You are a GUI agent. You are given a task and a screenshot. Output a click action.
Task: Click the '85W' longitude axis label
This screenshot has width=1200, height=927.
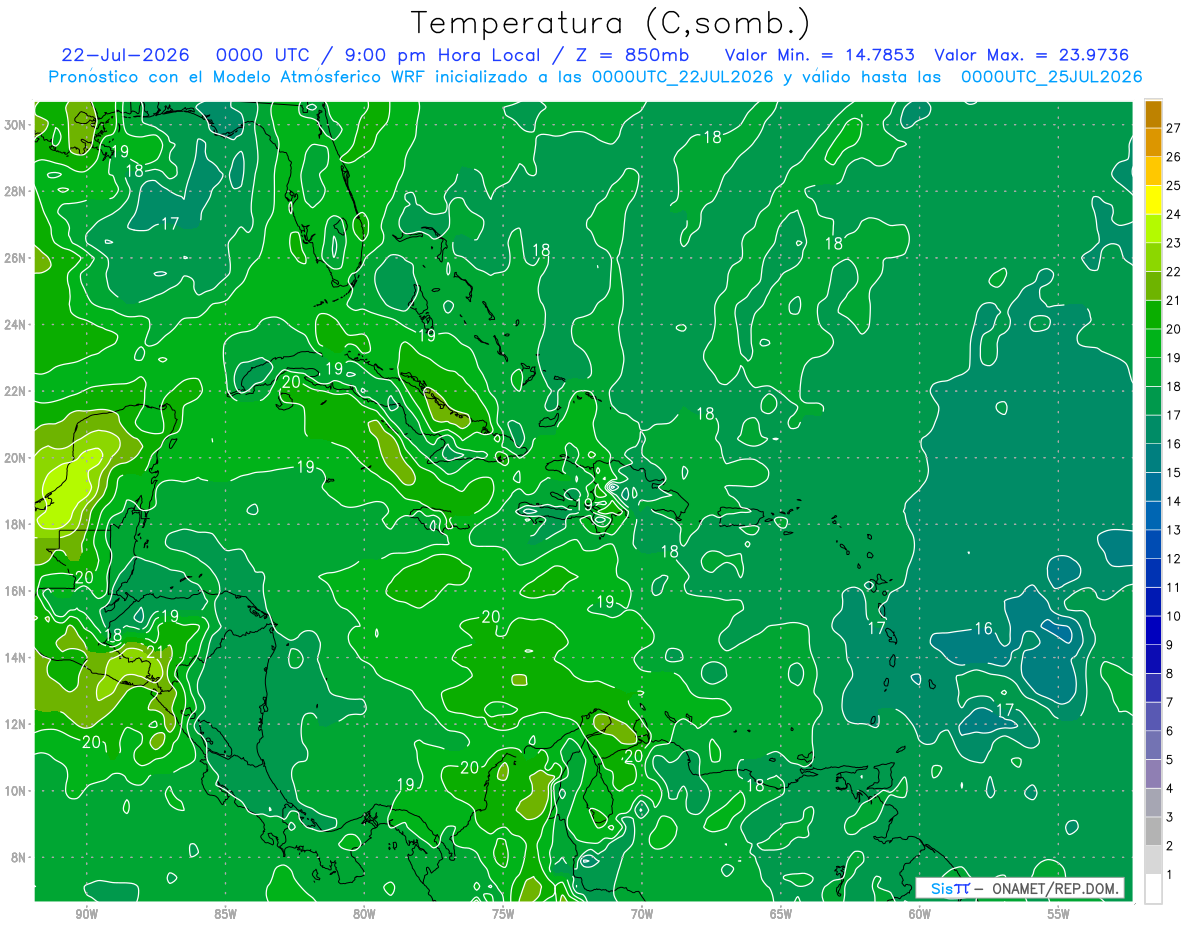click(x=225, y=914)
